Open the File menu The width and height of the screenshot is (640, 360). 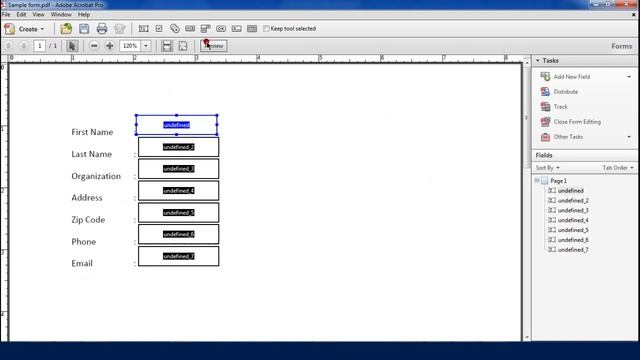pos(6,14)
